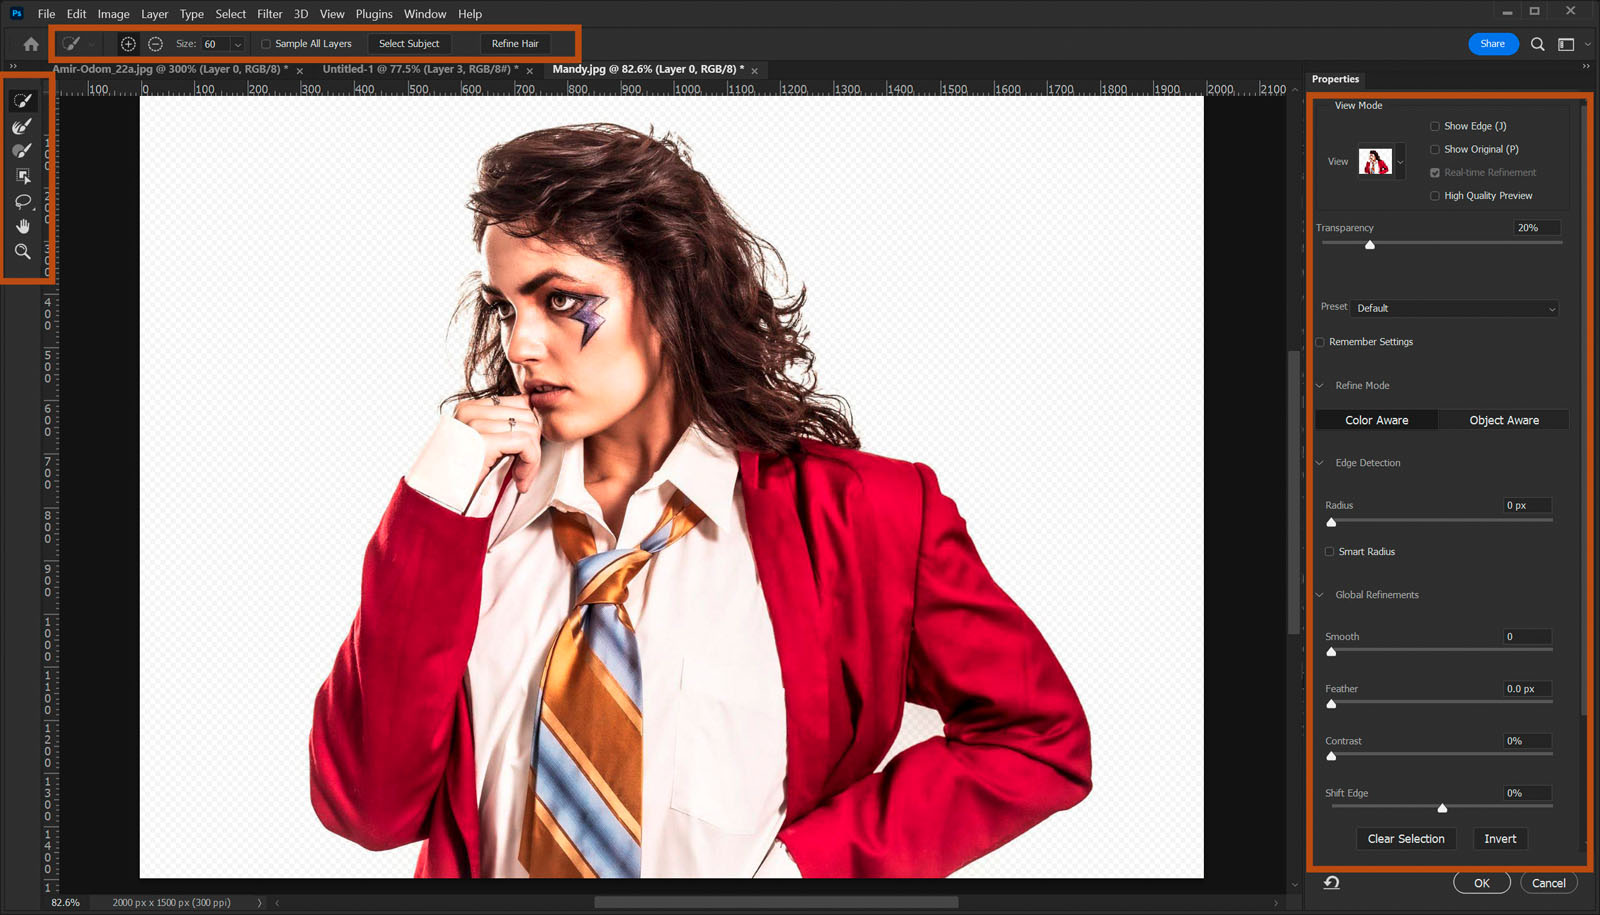Screen dimensions: 1600x915
Task: Click the Add to selection icon
Action: tap(128, 44)
